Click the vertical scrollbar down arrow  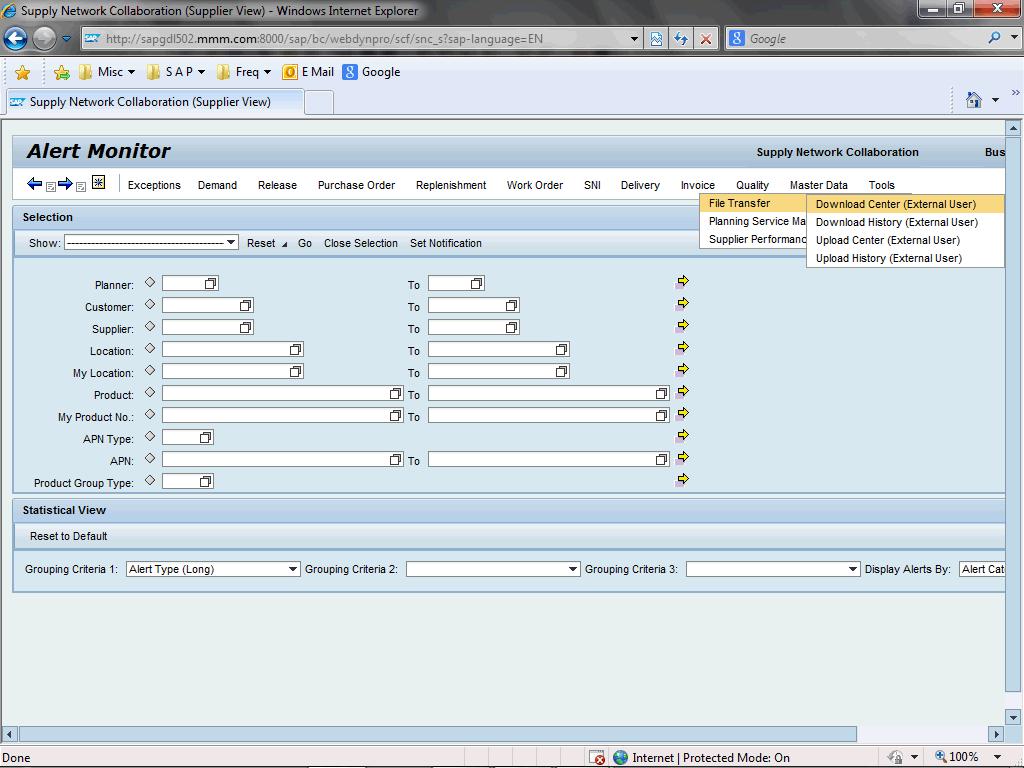(x=1014, y=717)
